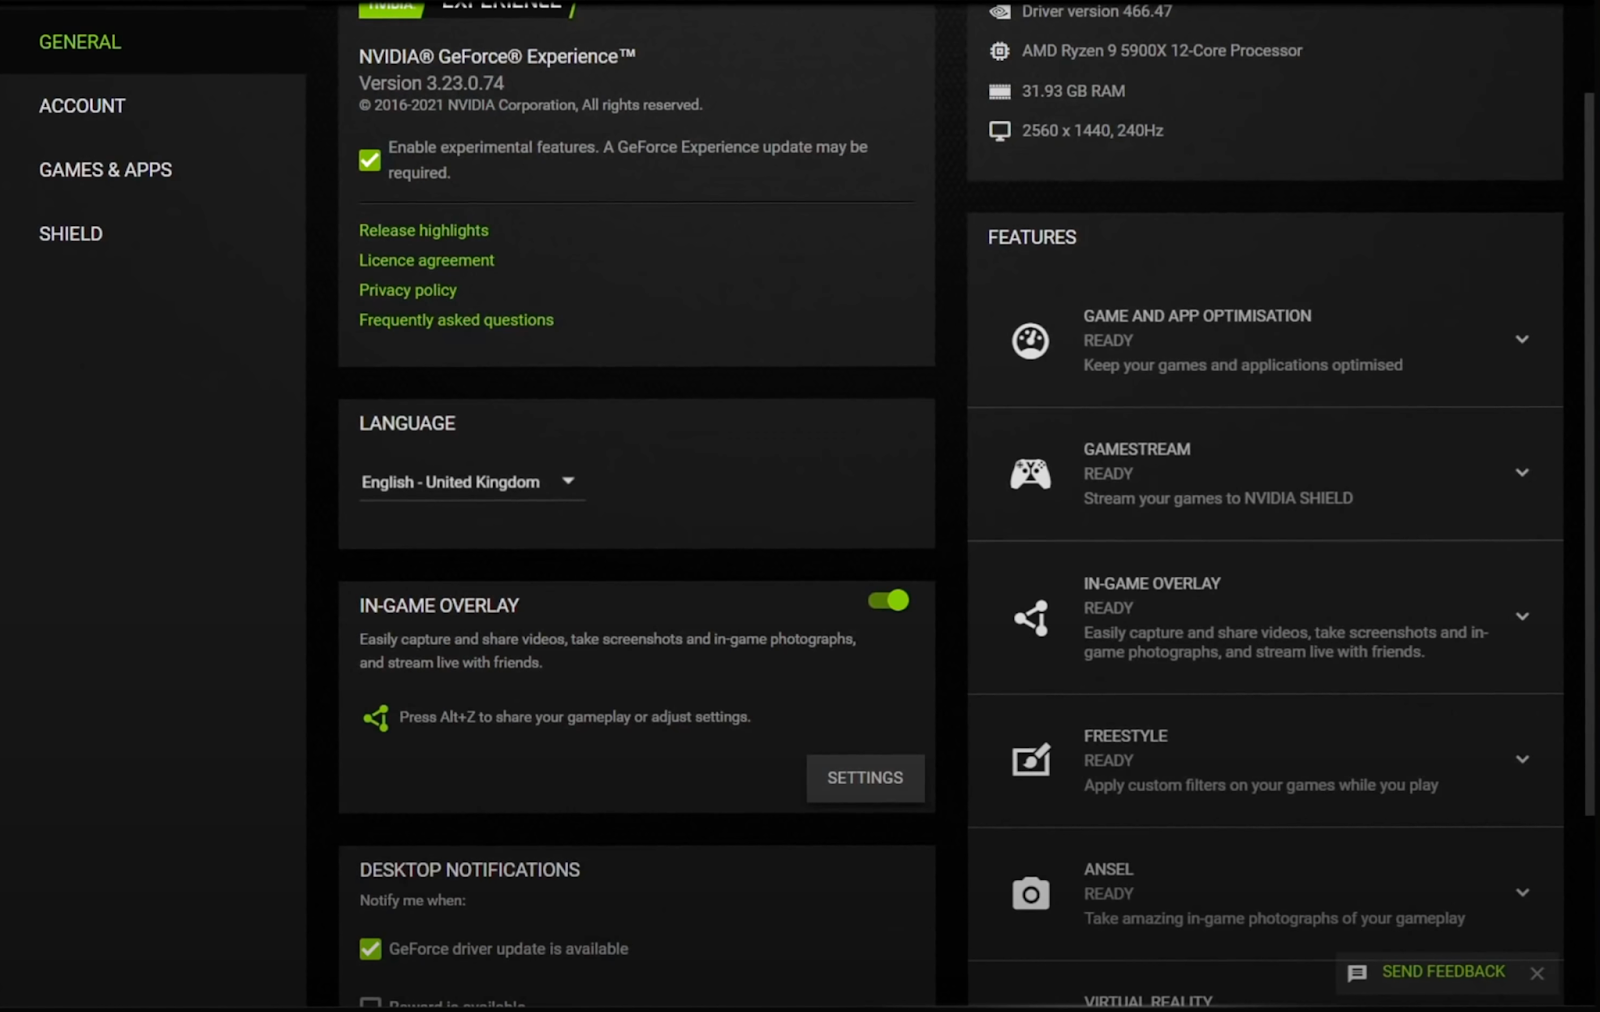Click the 'Version 3.23.0.74' text
The image size is (1600, 1012).
[431, 83]
